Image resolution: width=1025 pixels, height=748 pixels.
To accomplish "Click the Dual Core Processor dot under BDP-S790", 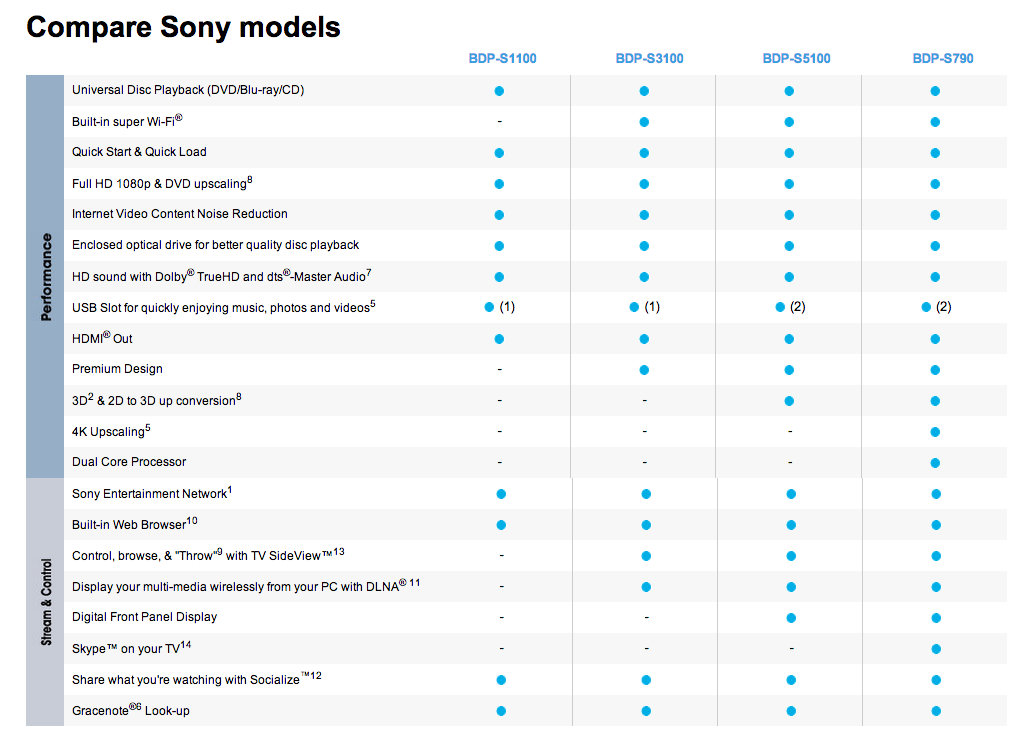I will pyautogui.click(x=935, y=463).
